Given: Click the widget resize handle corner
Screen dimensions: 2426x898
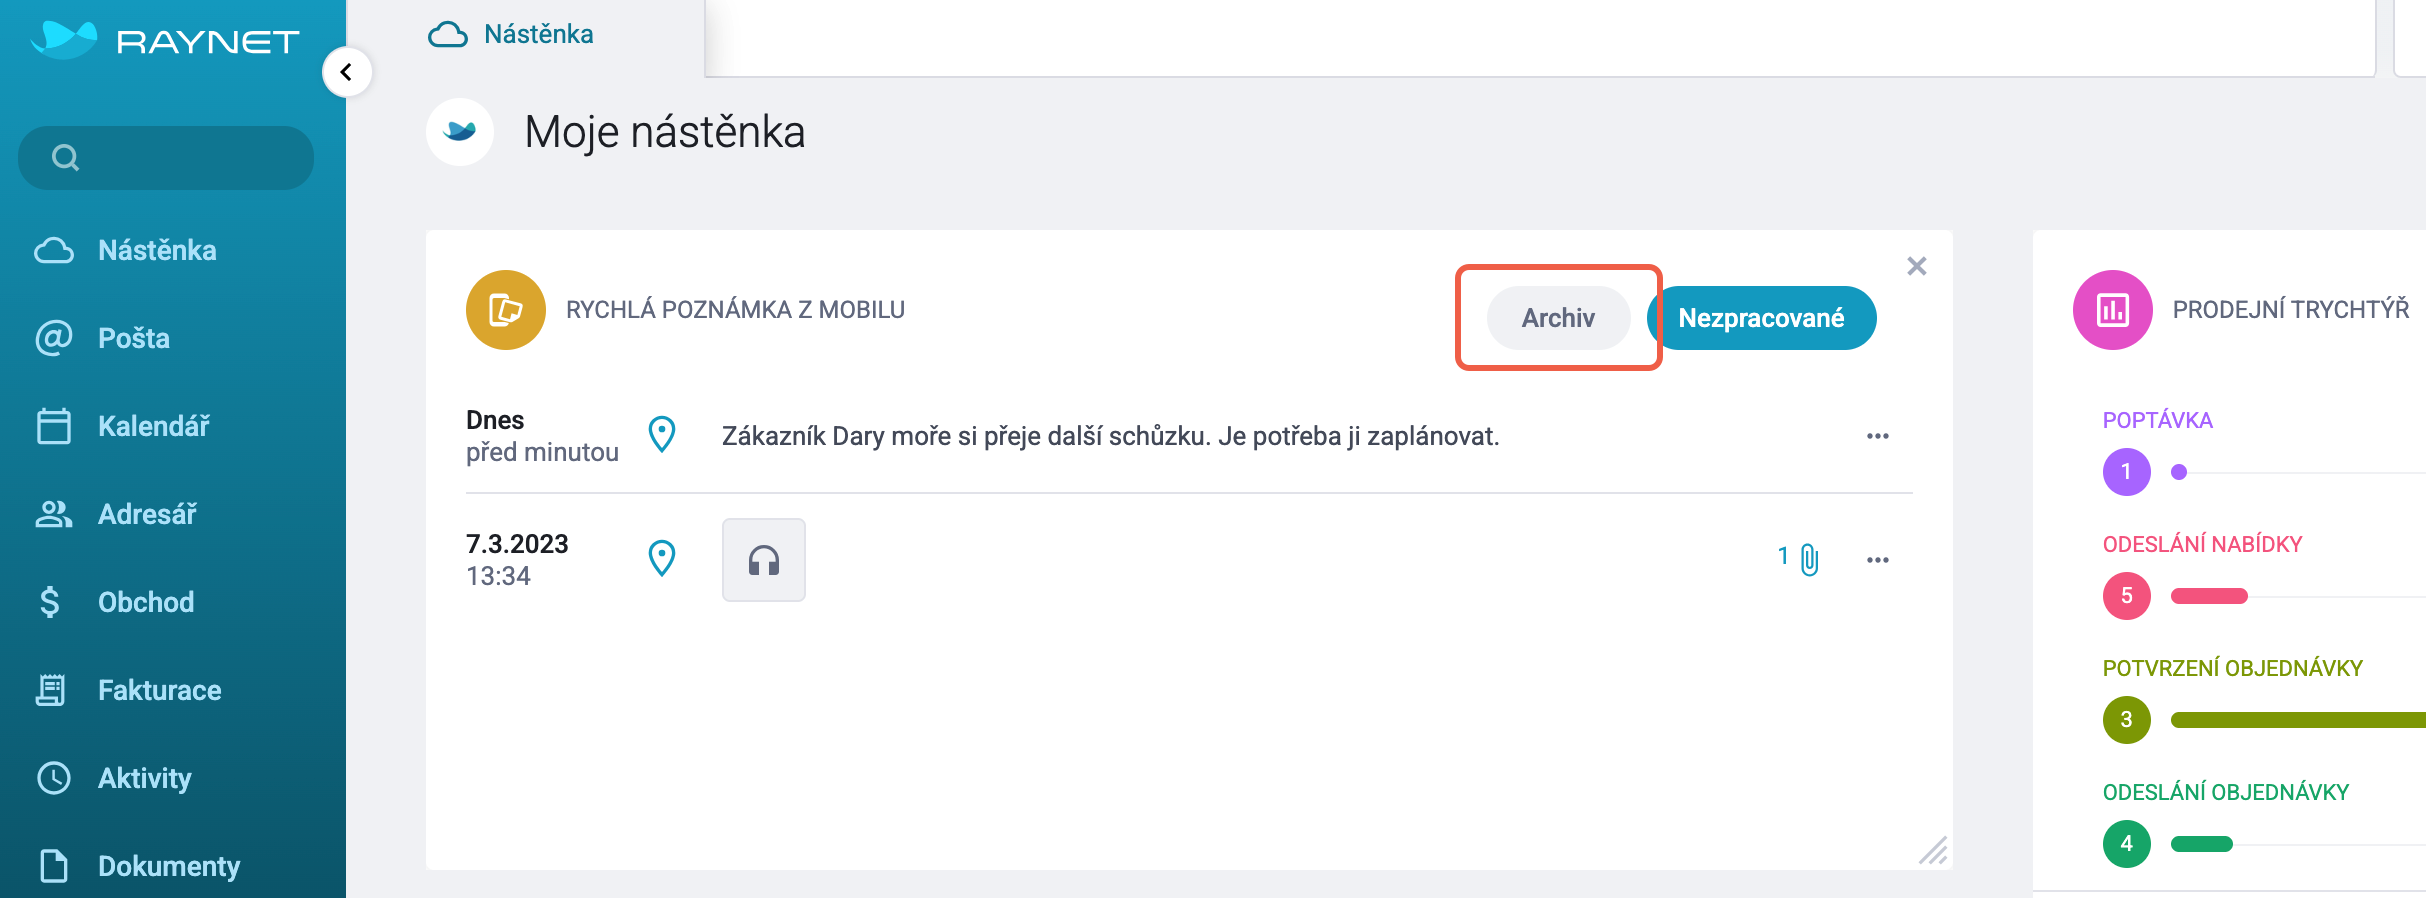Looking at the screenshot, I should pyautogui.click(x=1933, y=850).
